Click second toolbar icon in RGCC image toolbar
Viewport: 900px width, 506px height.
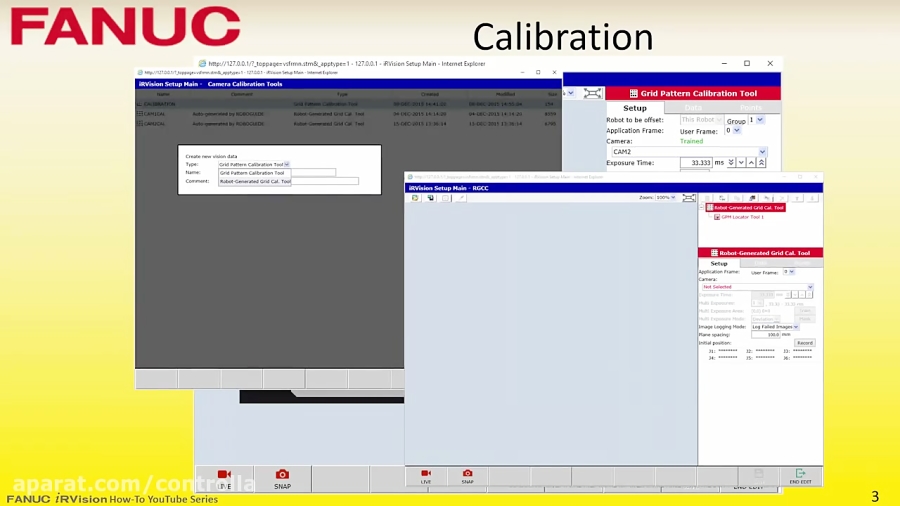pyautogui.click(x=430, y=198)
